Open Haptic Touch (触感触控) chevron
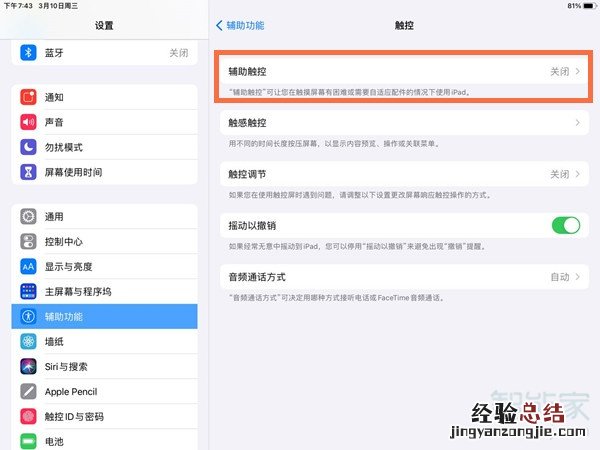Viewport: 600px width, 450px height. [577, 122]
